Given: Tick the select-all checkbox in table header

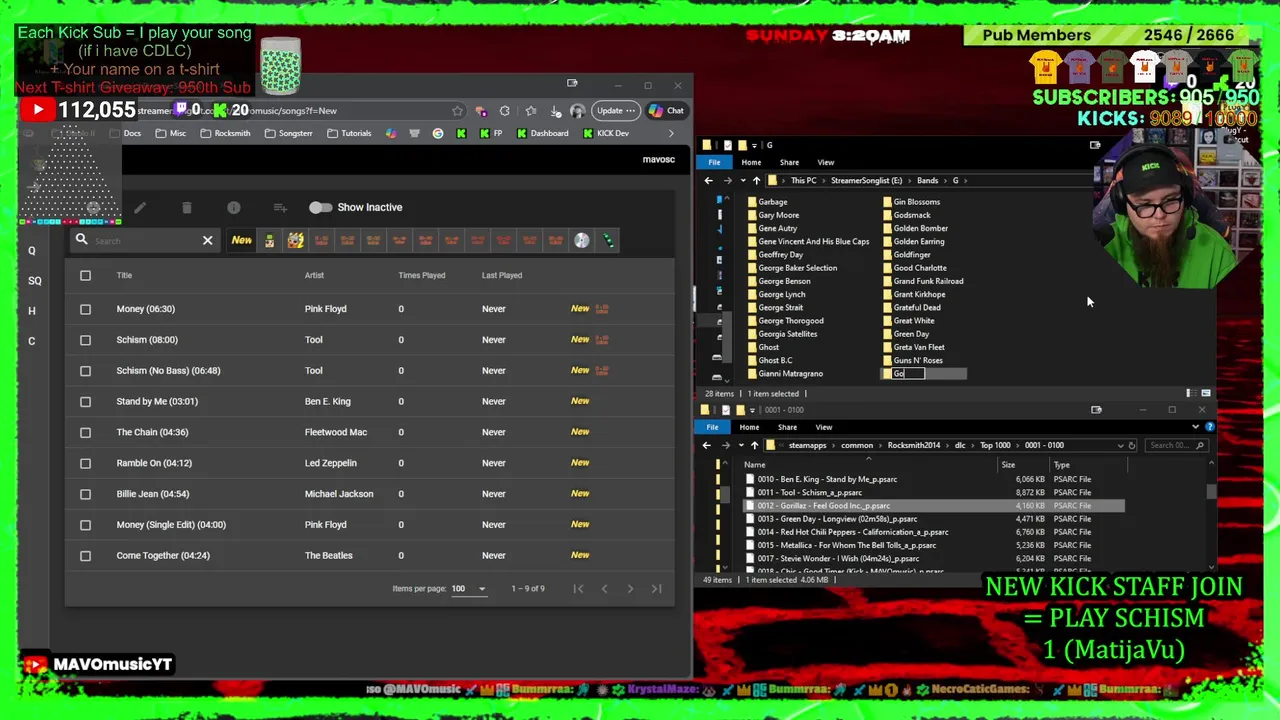Looking at the screenshot, I should (85, 275).
